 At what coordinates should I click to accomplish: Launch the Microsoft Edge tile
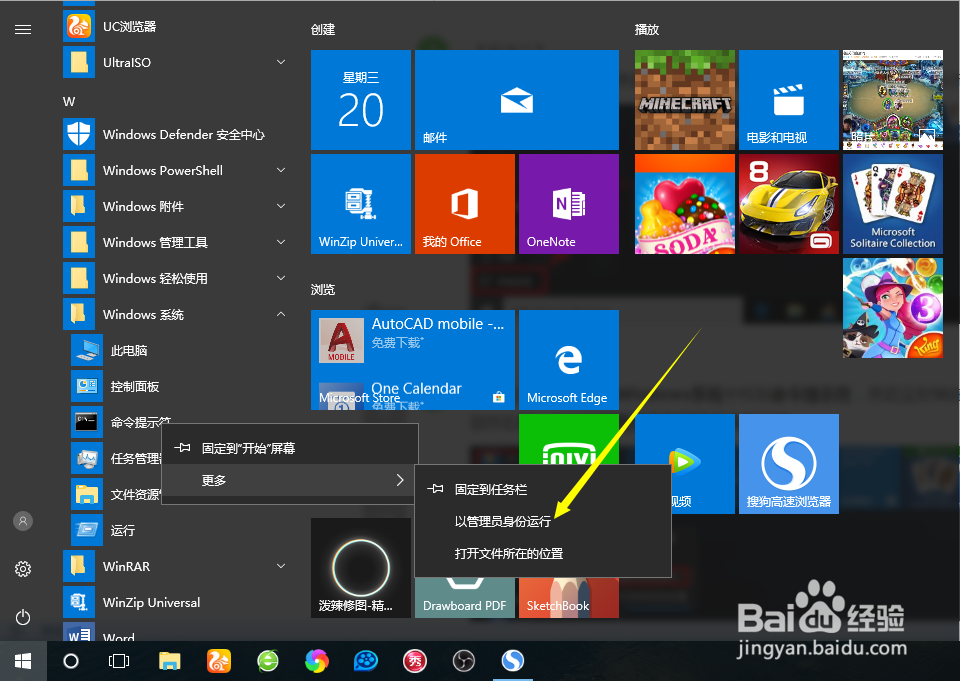569,359
